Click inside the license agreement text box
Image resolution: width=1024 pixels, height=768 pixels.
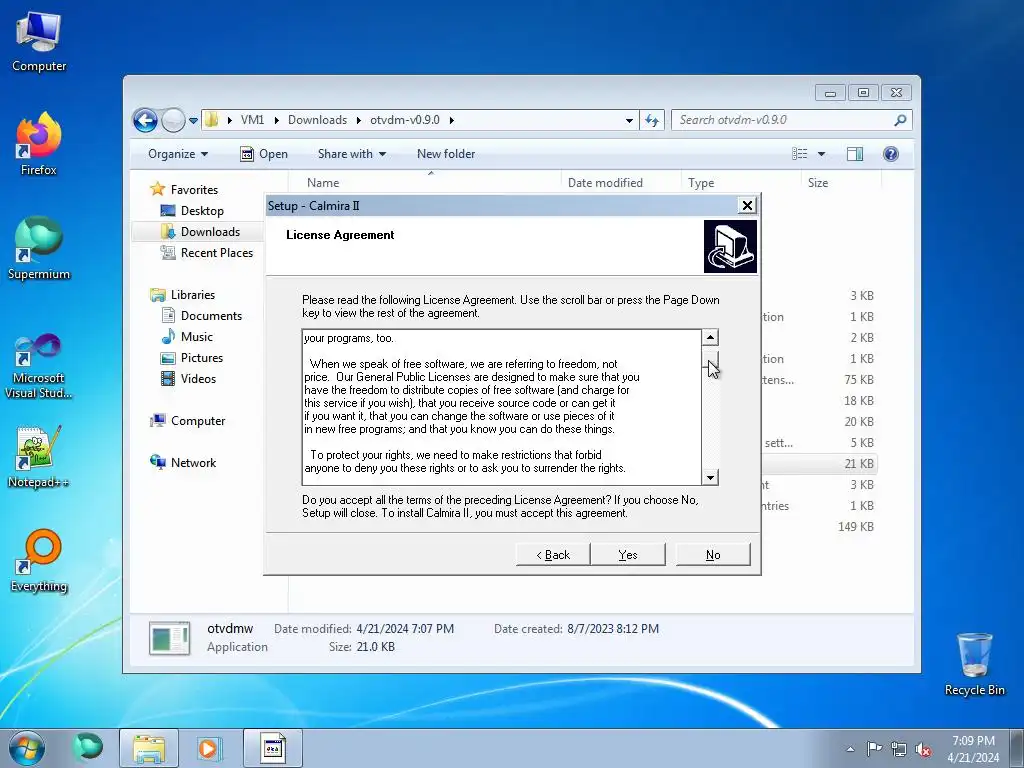(502, 408)
